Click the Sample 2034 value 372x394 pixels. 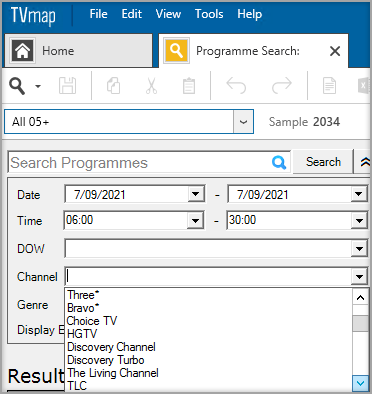326,122
